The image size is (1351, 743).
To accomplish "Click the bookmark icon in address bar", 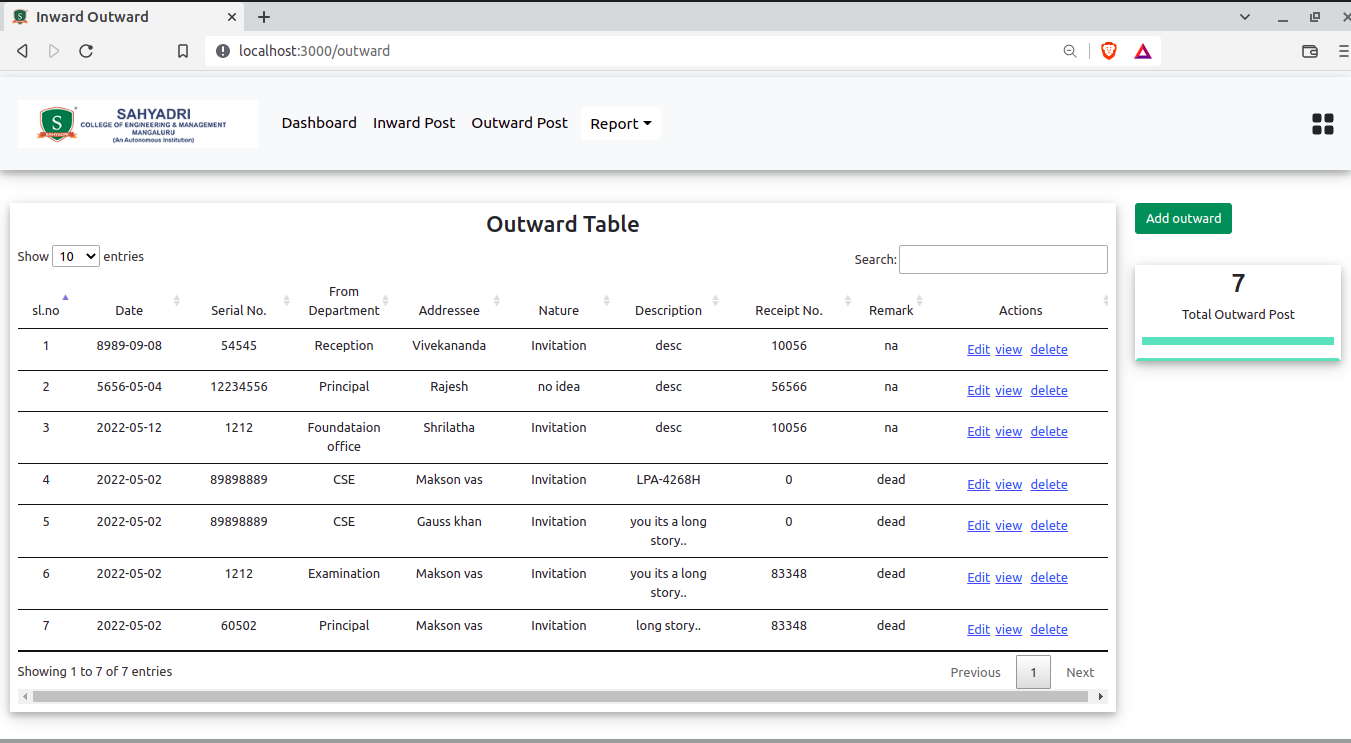I will pos(183,50).
